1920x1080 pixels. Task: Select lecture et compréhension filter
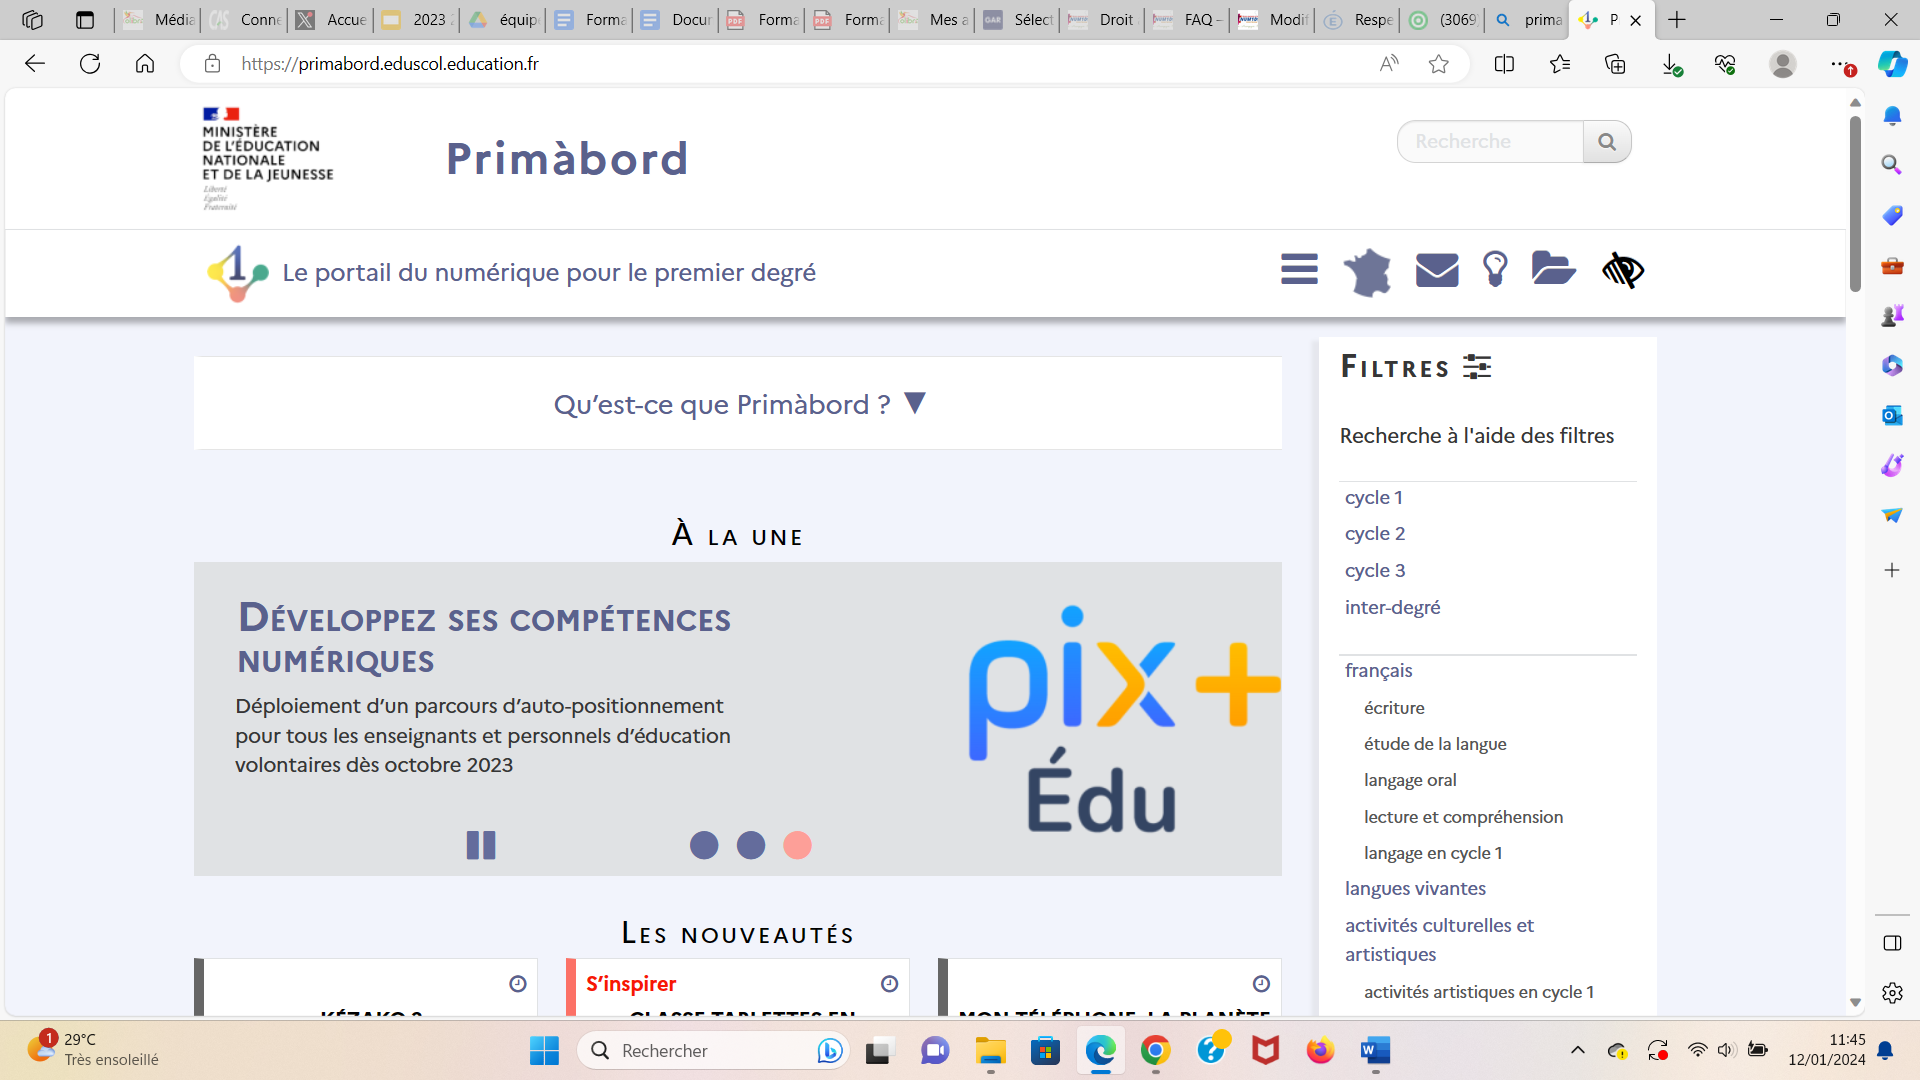pos(1463,817)
